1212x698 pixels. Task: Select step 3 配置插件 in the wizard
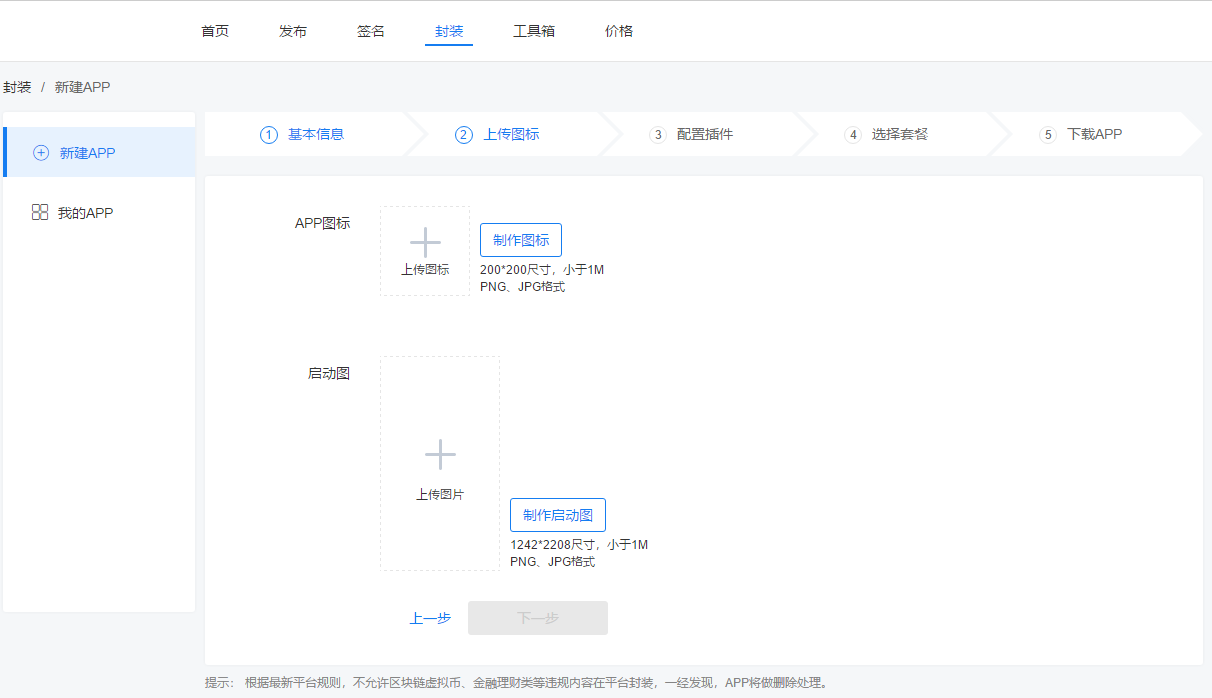(691, 134)
